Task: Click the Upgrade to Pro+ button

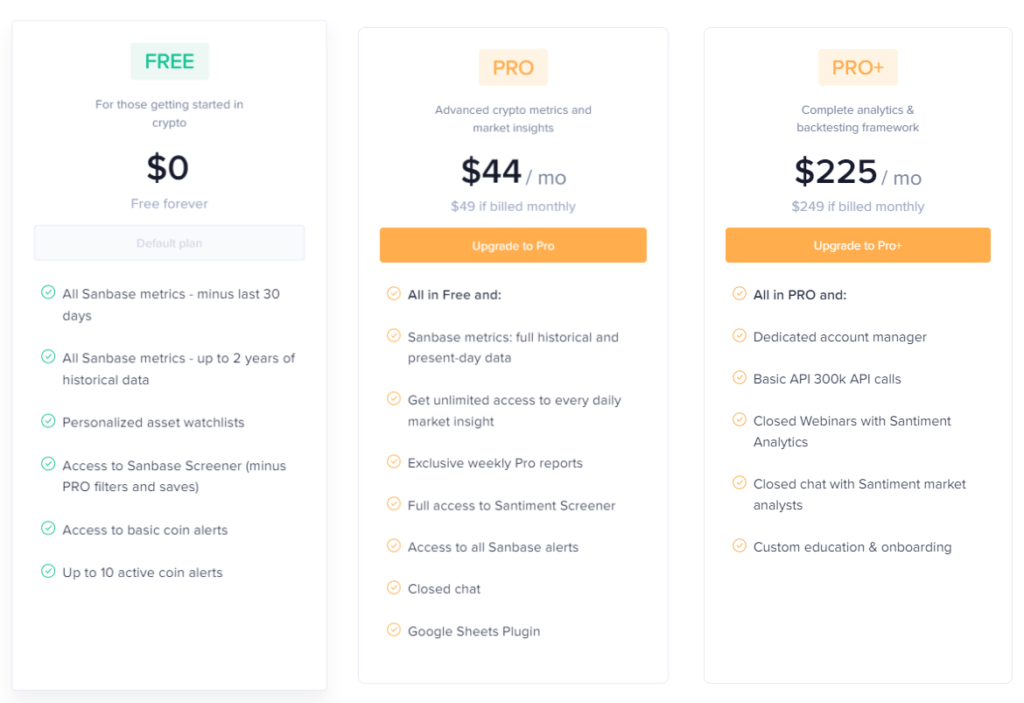Action: click(x=857, y=245)
